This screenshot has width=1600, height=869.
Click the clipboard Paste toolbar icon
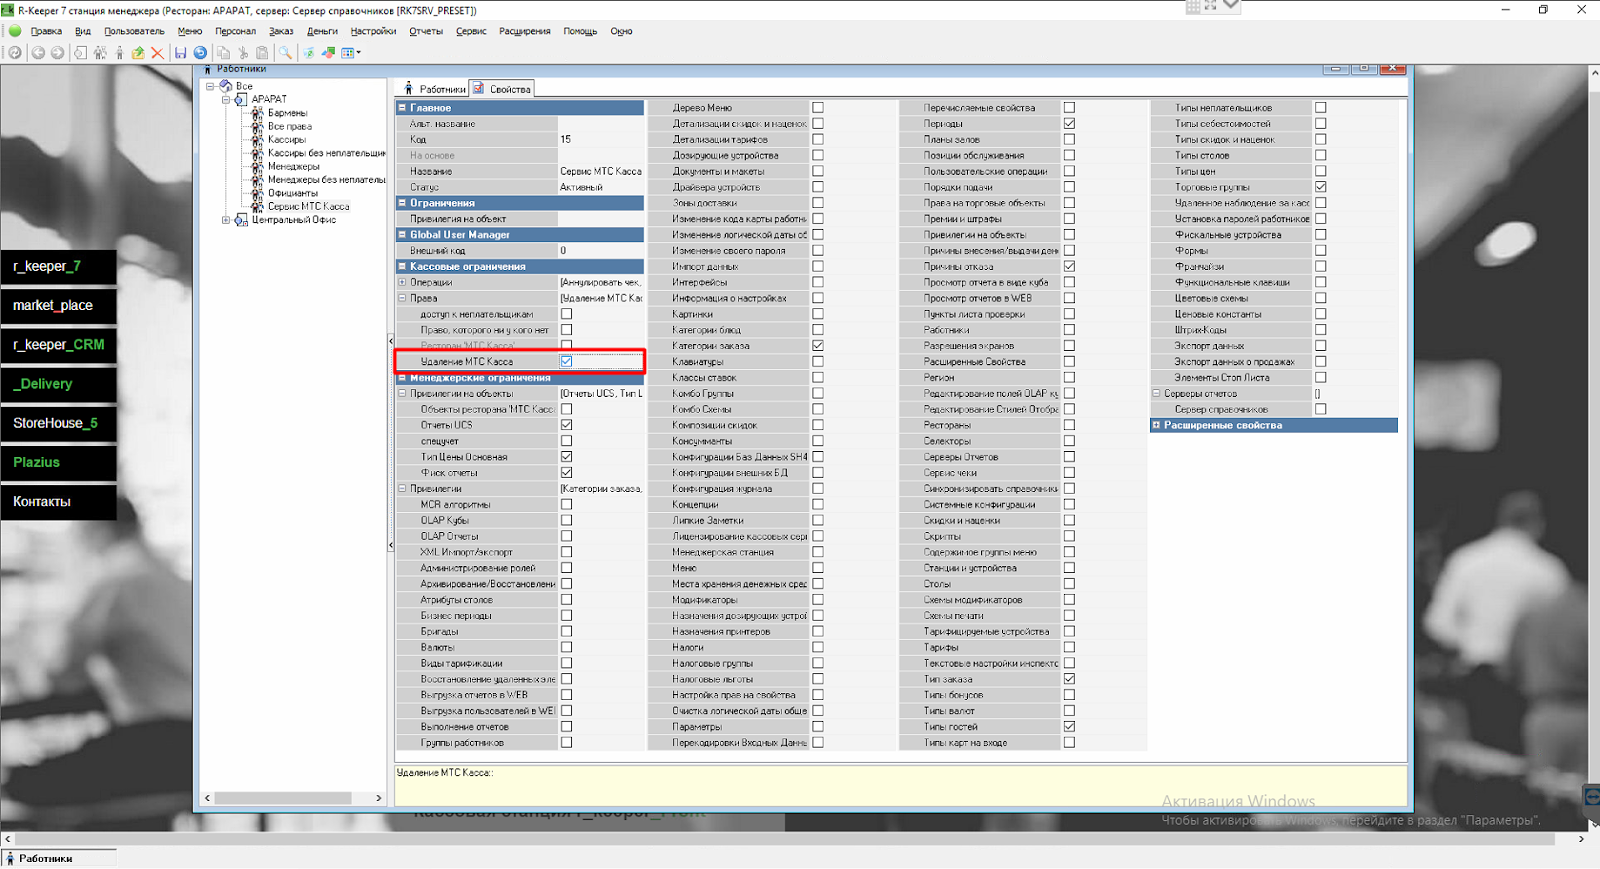point(262,53)
